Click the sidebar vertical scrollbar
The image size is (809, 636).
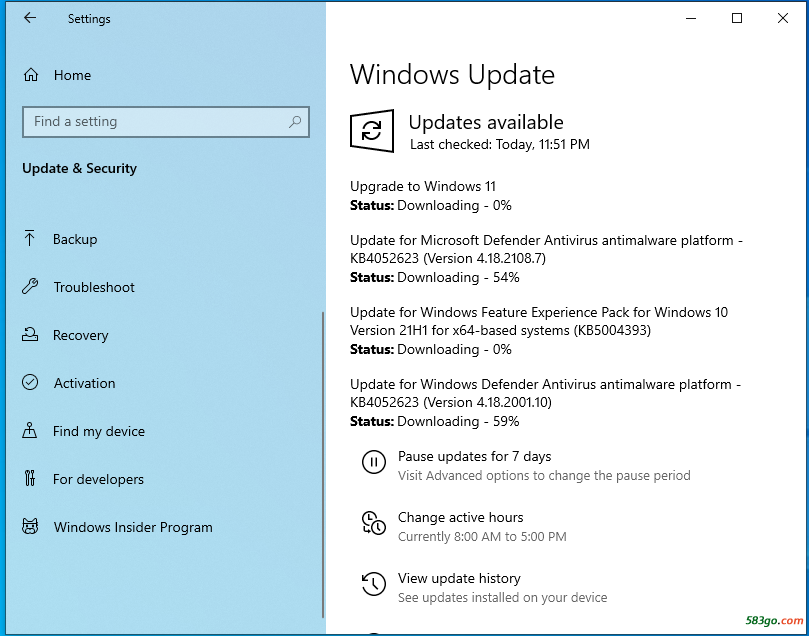tap(323, 464)
